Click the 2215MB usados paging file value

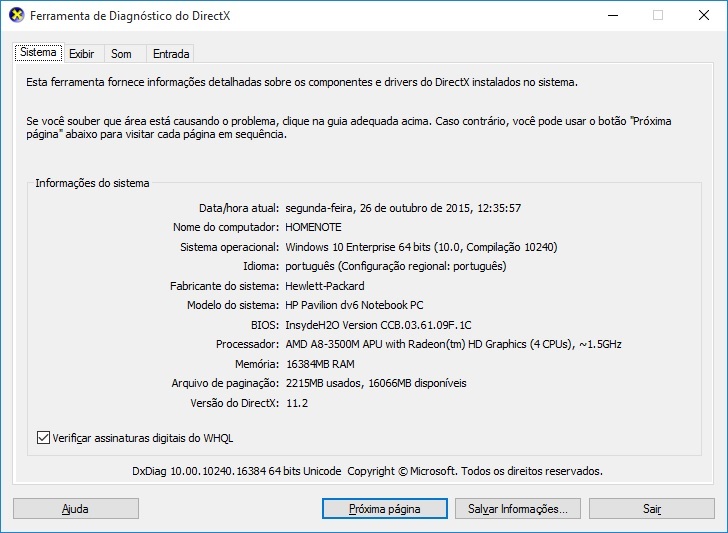pyautogui.click(x=376, y=384)
